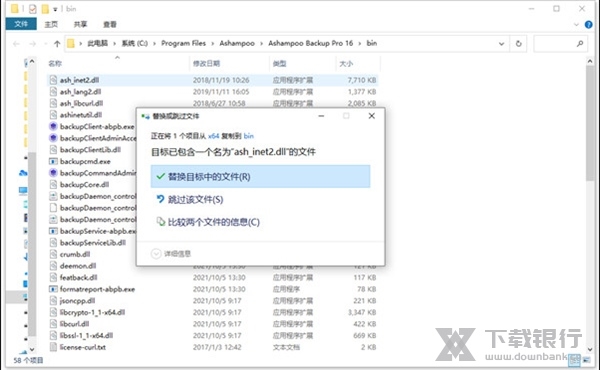Select the deemon.dll file icon
The height and width of the screenshot is (370, 600).
pos(54,266)
